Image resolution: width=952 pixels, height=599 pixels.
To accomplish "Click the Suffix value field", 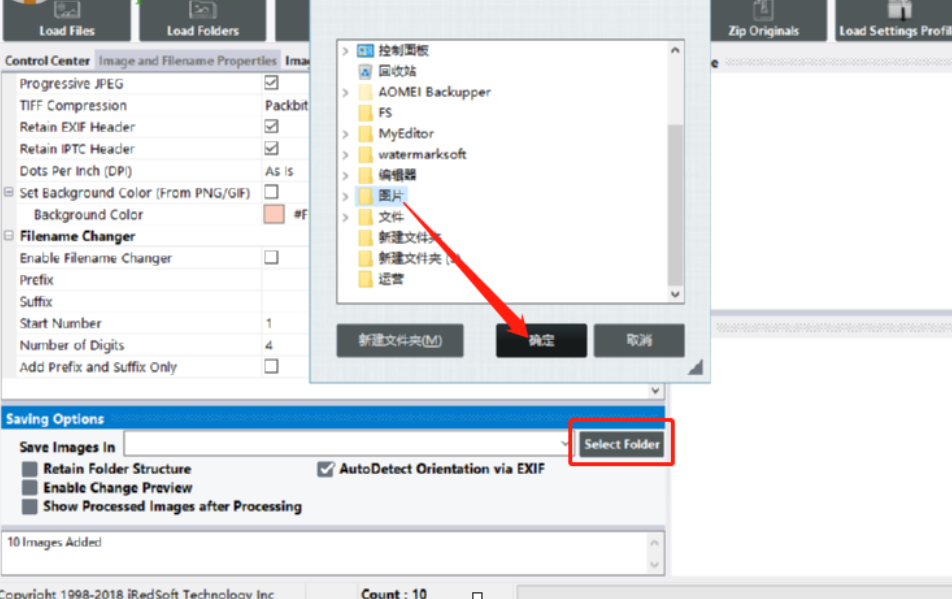I will click(x=286, y=302).
